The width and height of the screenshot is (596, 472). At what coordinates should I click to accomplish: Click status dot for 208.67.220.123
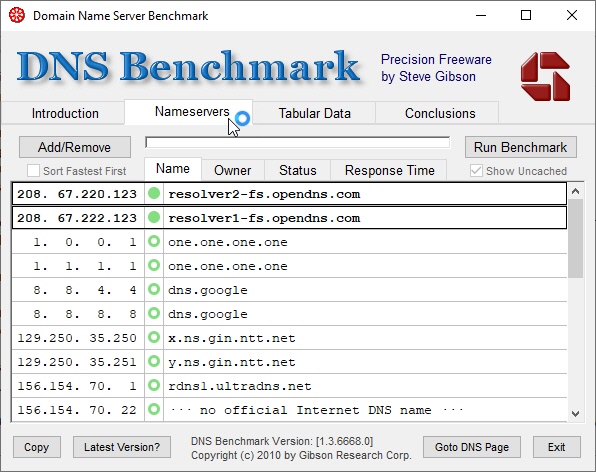(x=154, y=193)
